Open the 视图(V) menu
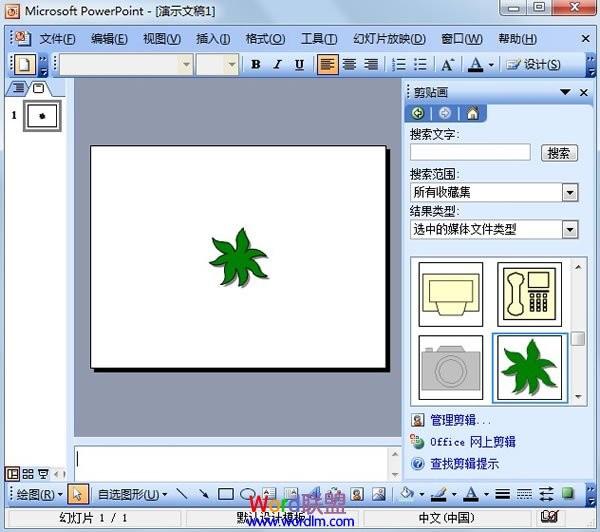This screenshot has height=532, width=600. pos(161,39)
